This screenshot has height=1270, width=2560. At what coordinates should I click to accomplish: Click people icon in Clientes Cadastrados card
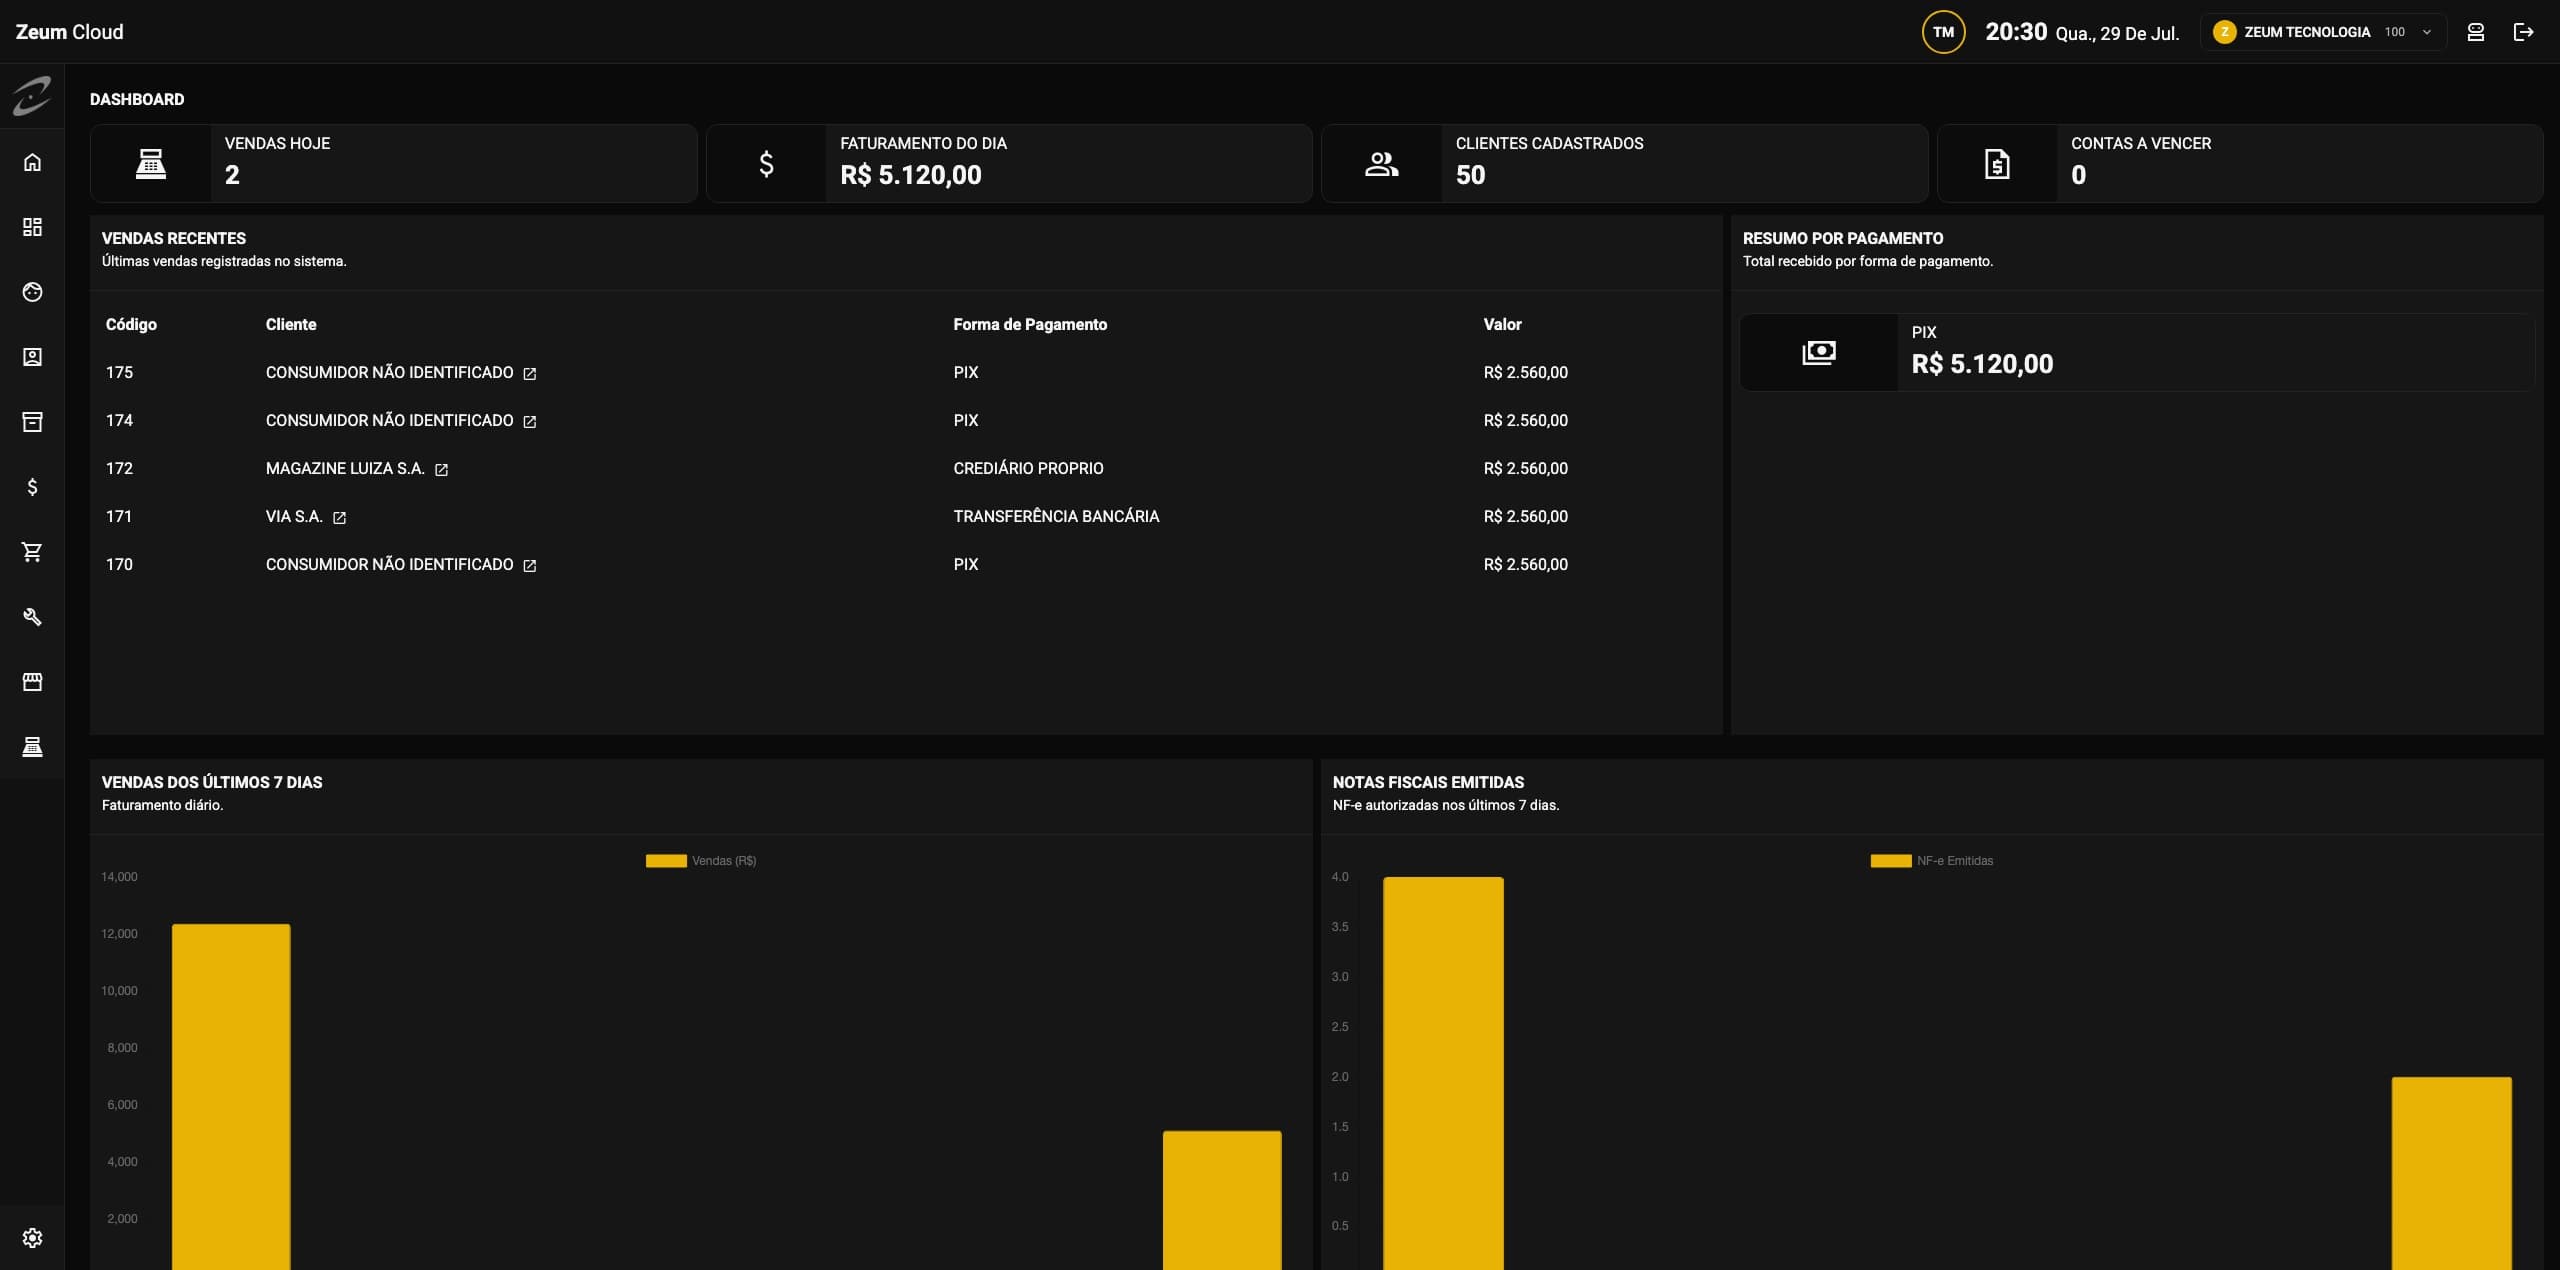click(x=1382, y=164)
